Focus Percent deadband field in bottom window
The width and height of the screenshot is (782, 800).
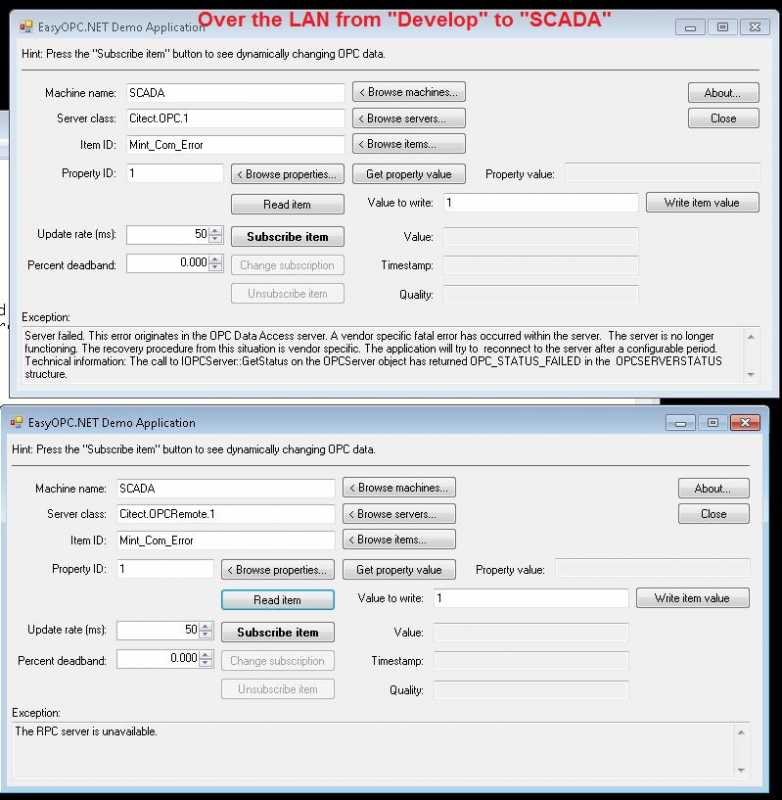[159, 659]
